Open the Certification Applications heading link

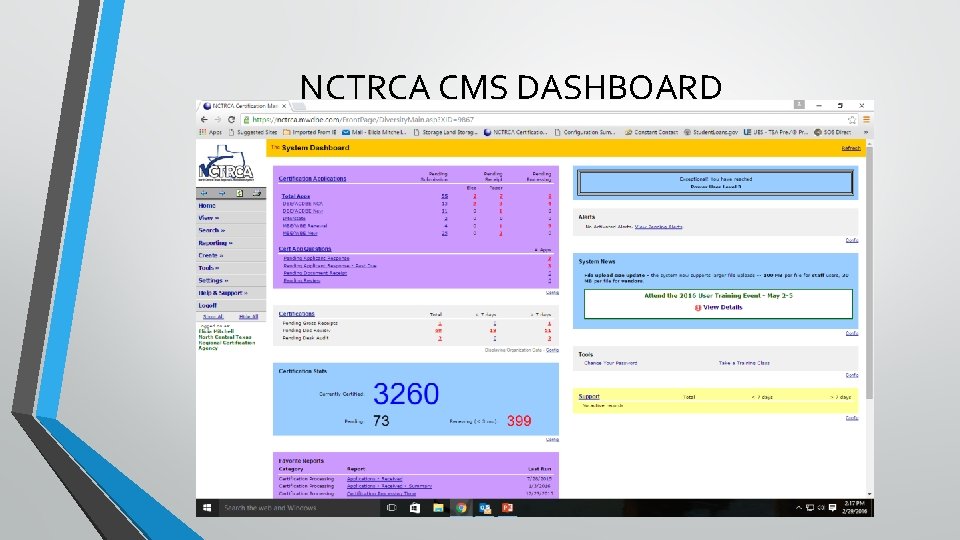(x=312, y=179)
